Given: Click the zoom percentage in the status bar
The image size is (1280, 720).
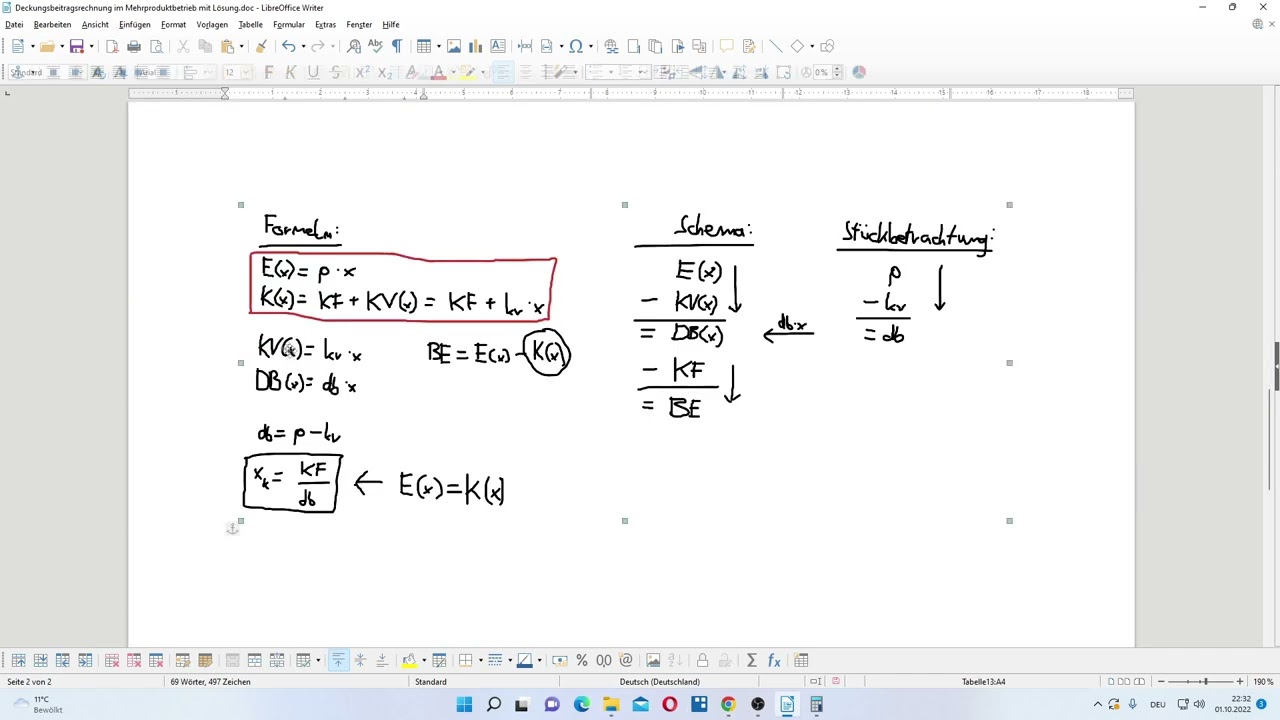Looking at the screenshot, I should click(1263, 682).
